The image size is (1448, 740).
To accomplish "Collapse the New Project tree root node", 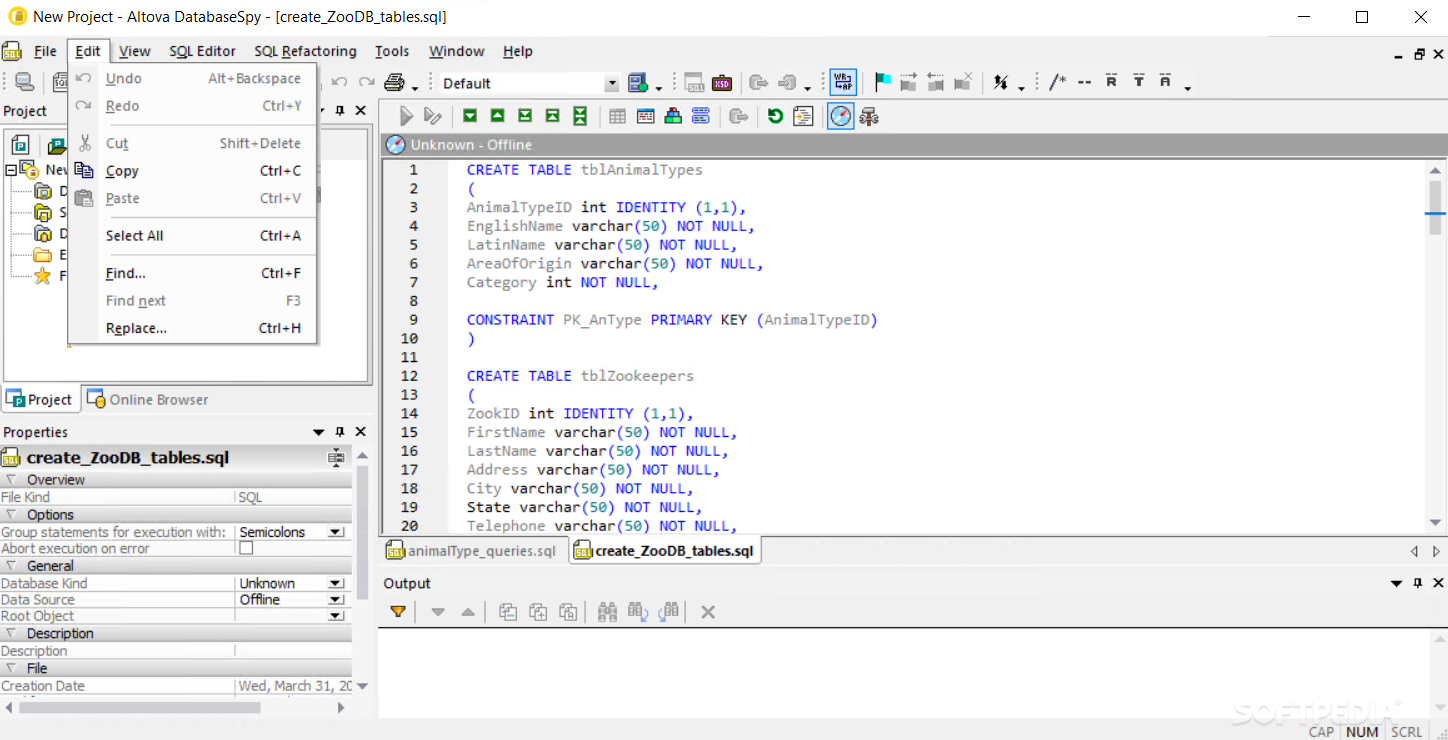I will point(10,170).
